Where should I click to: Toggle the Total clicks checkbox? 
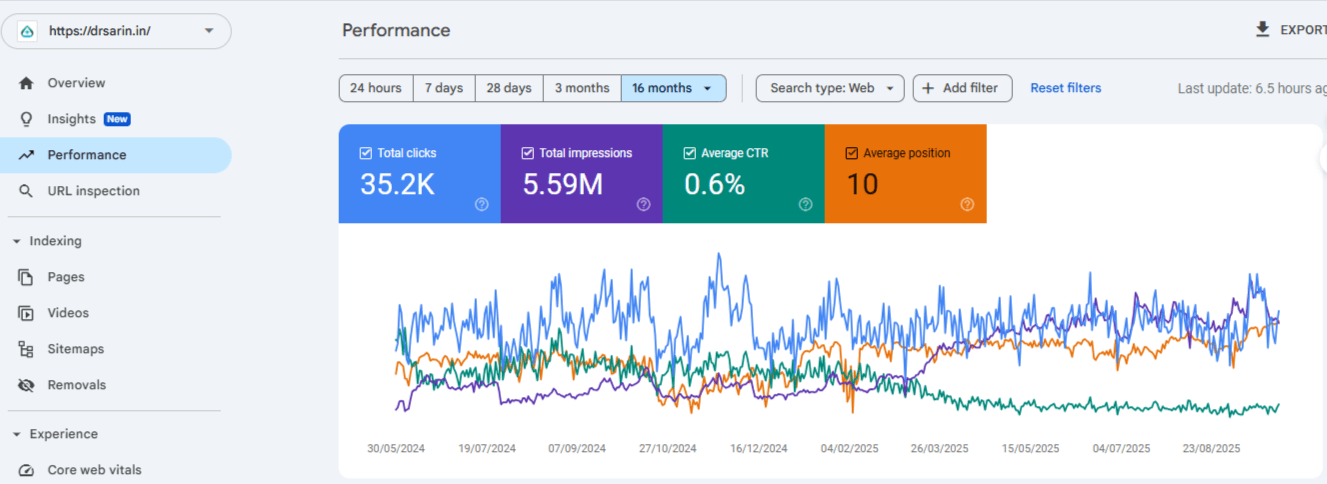point(365,153)
